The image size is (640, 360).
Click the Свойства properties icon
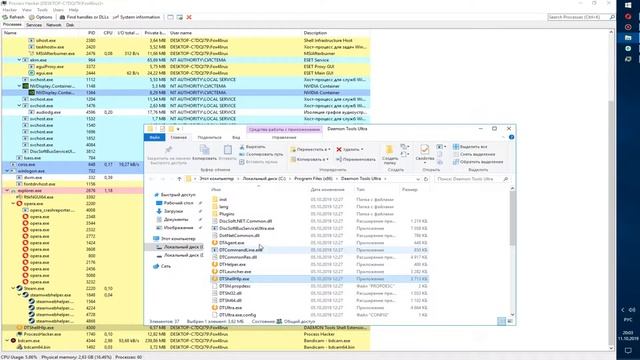click(x=424, y=149)
